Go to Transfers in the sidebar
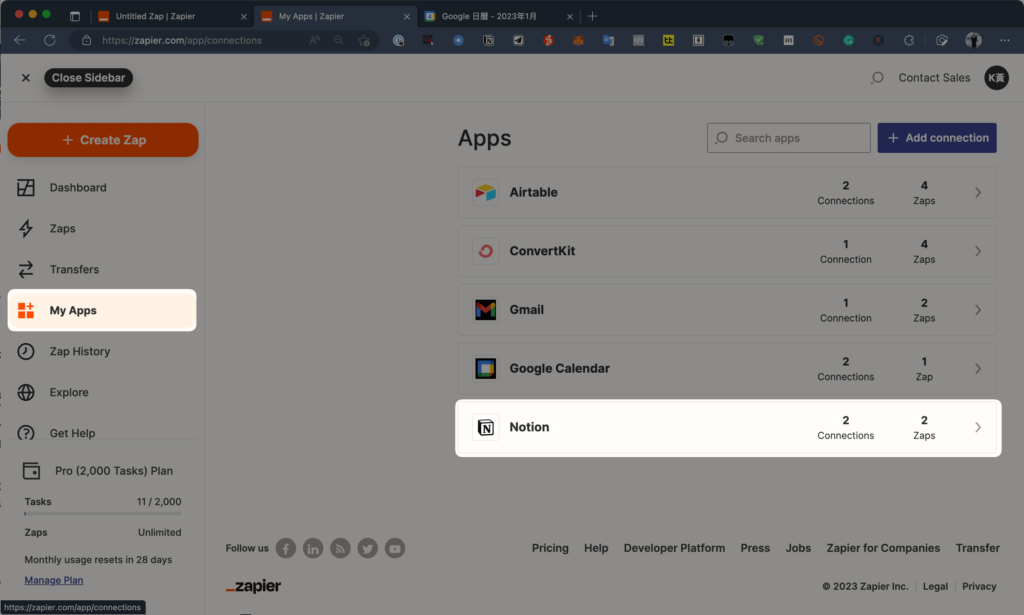 [74, 270]
